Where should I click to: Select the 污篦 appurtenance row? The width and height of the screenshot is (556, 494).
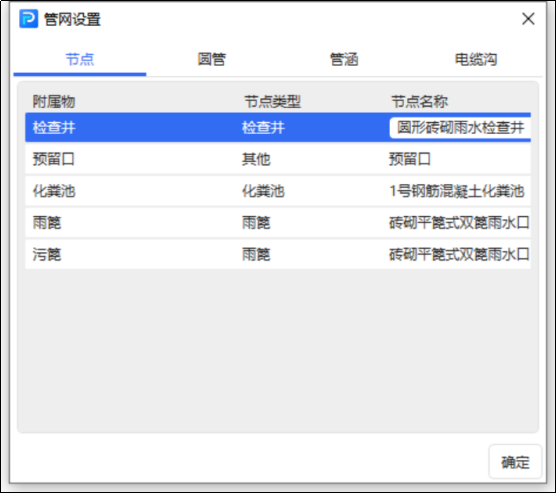pyautogui.click(x=47, y=254)
